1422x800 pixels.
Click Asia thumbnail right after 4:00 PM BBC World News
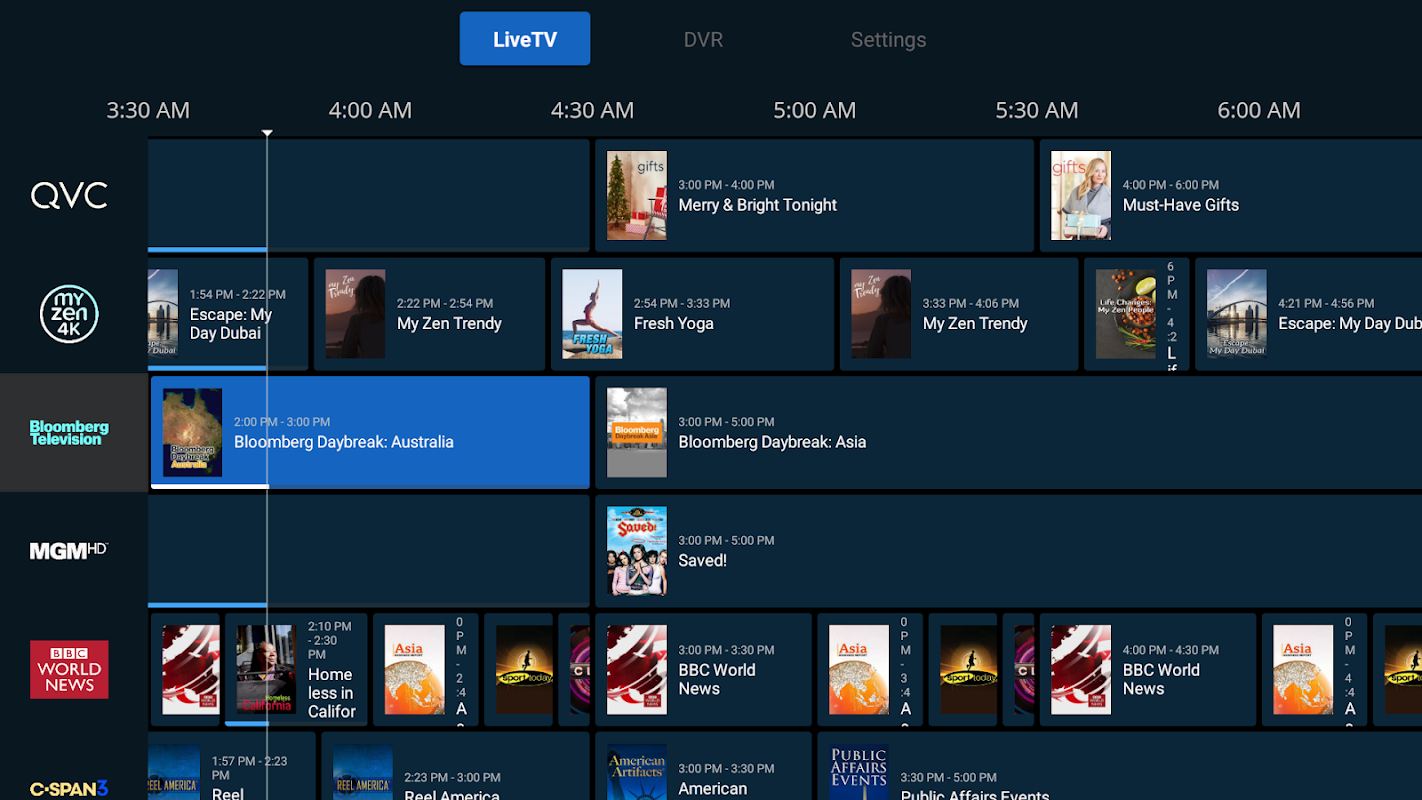pos(1303,670)
